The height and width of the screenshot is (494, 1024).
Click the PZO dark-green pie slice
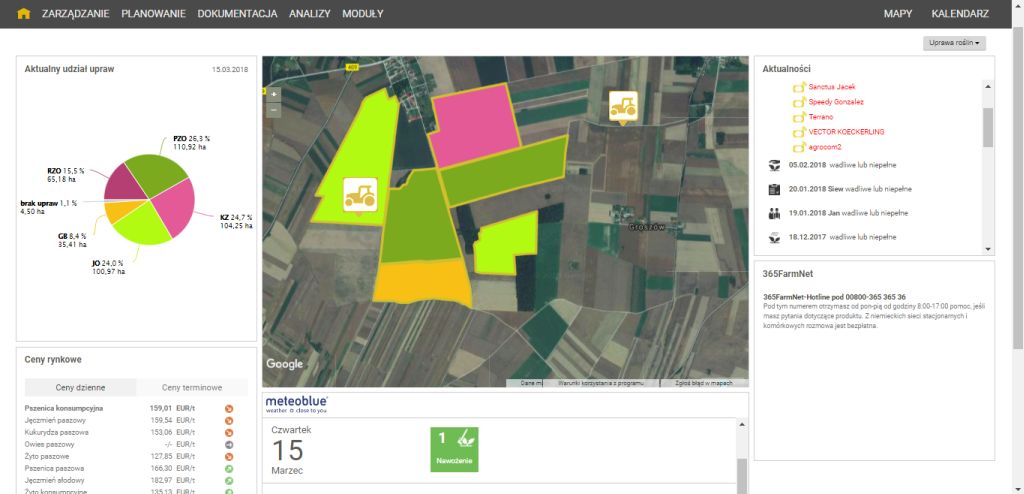click(158, 175)
